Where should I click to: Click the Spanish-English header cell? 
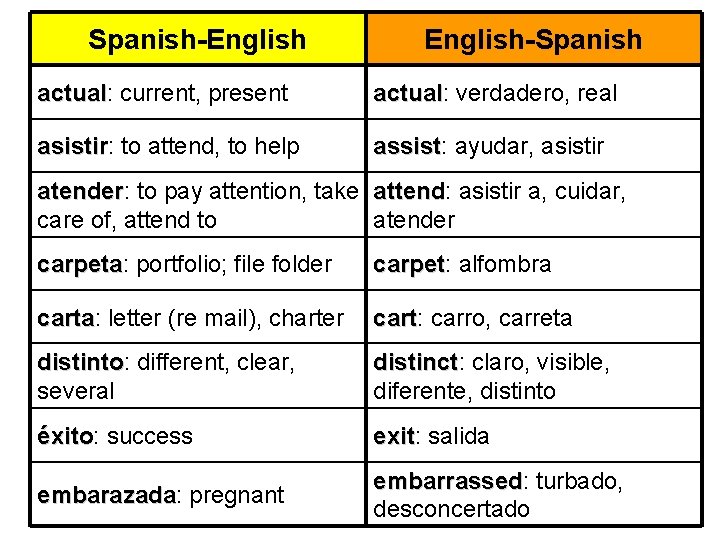[197, 40]
